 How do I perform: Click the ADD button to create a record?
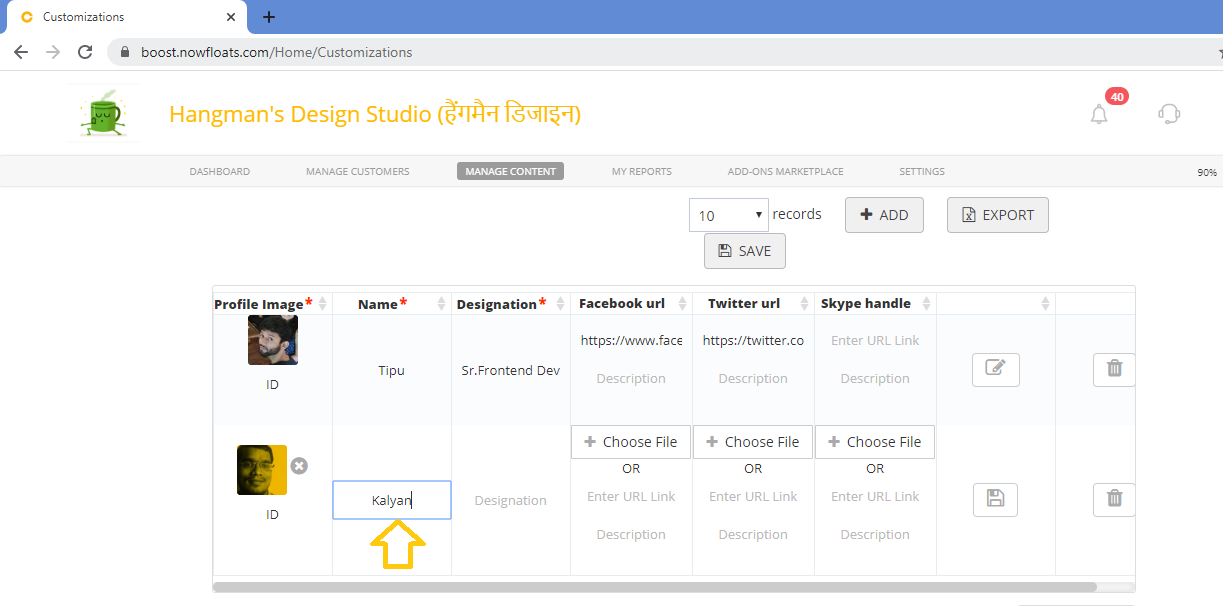click(x=884, y=215)
